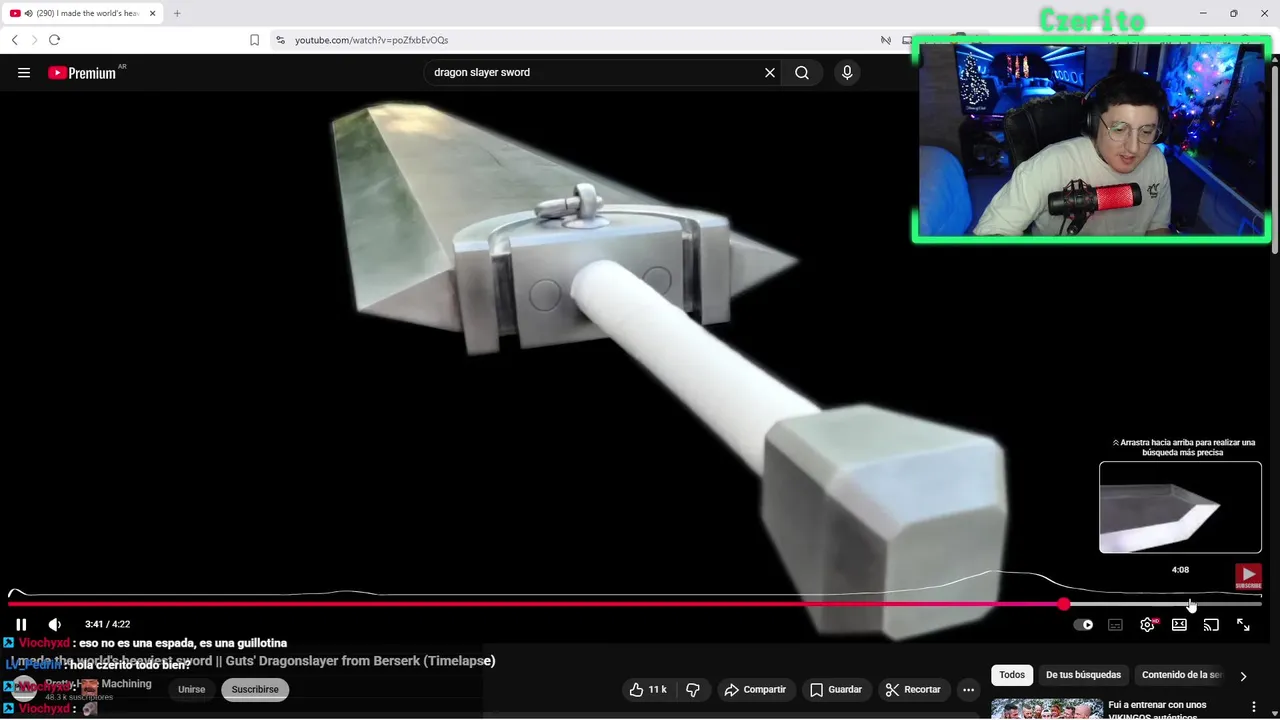Close the YouTube browser tab
The width and height of the screenshot is (1280, 720).
point(153,13)
